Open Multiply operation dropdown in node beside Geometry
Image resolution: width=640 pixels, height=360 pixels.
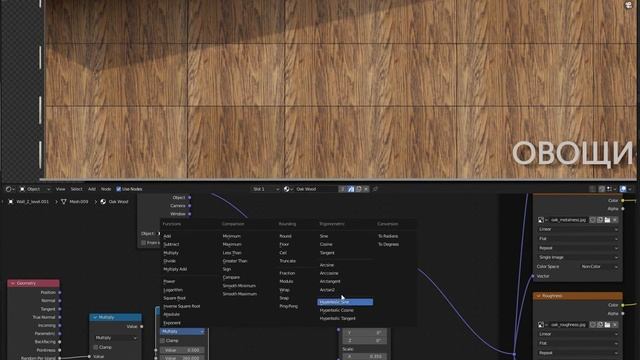point(116,338)
